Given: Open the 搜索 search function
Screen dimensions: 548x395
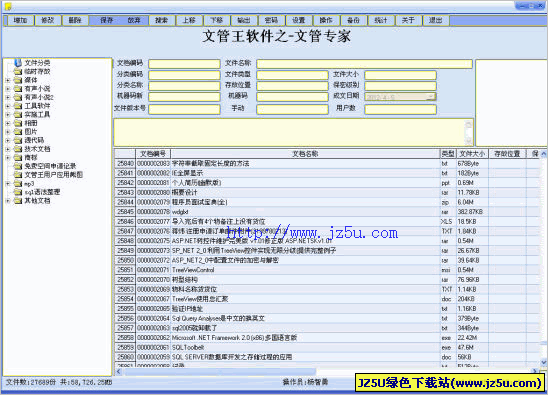Looking at the screenshot, I should tap(161, 21).
